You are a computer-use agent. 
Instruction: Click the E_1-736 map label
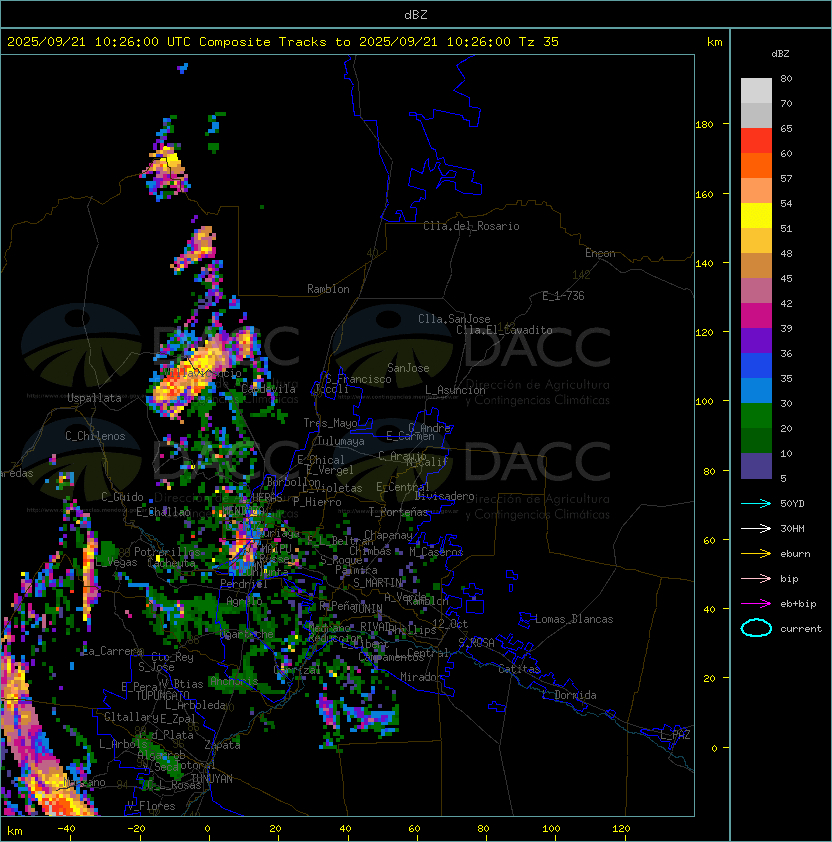pos(563,296)
